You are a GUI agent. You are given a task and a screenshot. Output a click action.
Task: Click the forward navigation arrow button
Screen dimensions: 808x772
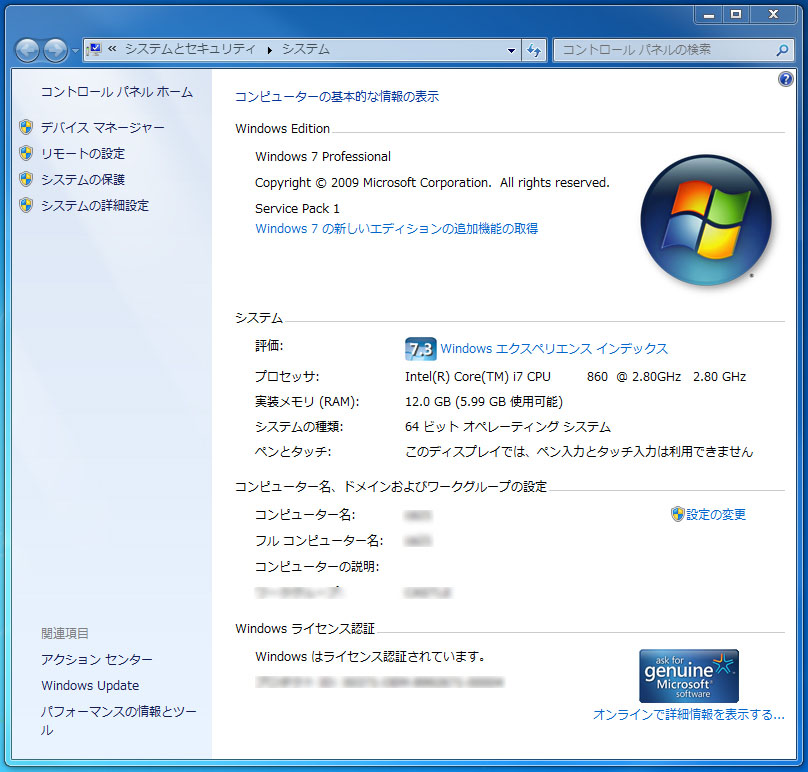55,50
